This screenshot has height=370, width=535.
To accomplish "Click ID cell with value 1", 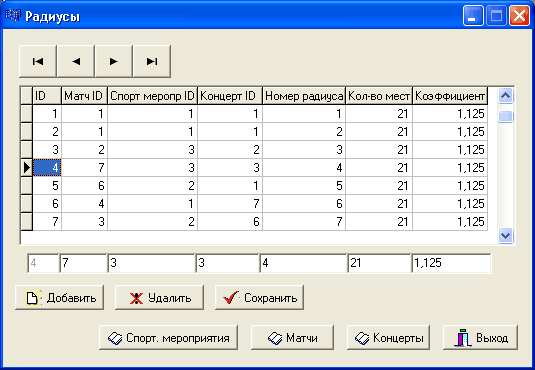I will (x=47, y=114).
